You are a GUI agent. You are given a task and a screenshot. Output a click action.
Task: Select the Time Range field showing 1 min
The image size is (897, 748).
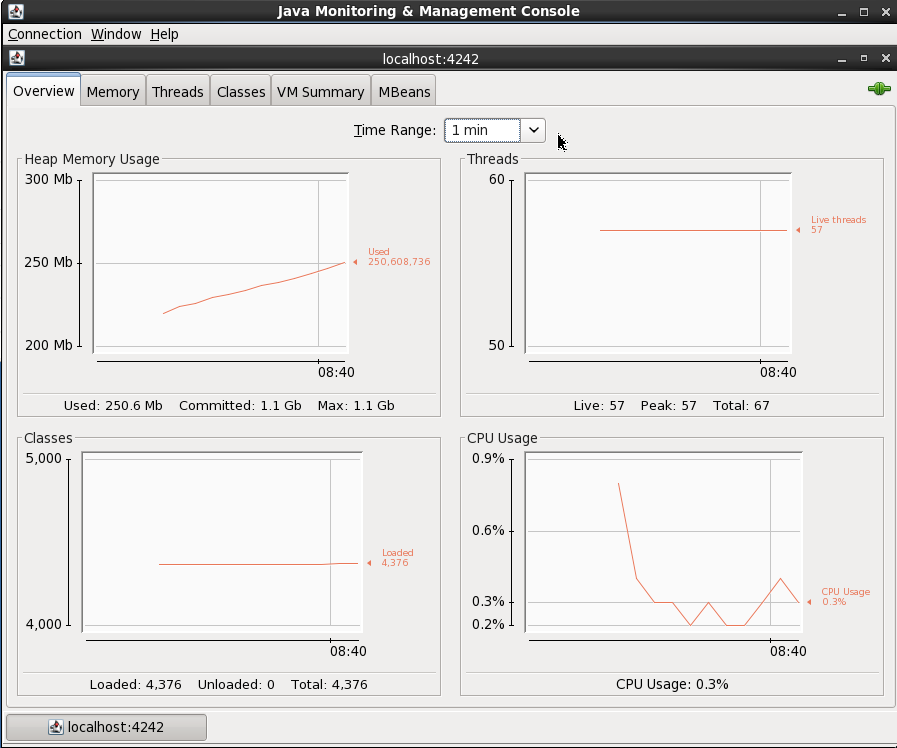coord(483,130)
